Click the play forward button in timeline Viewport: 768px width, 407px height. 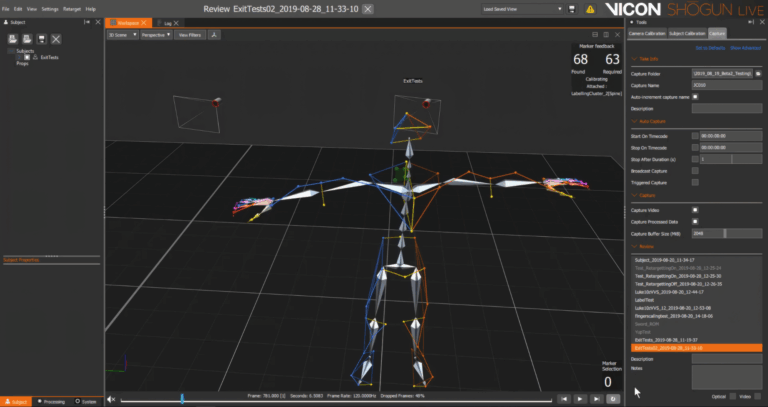click(578, 399)
